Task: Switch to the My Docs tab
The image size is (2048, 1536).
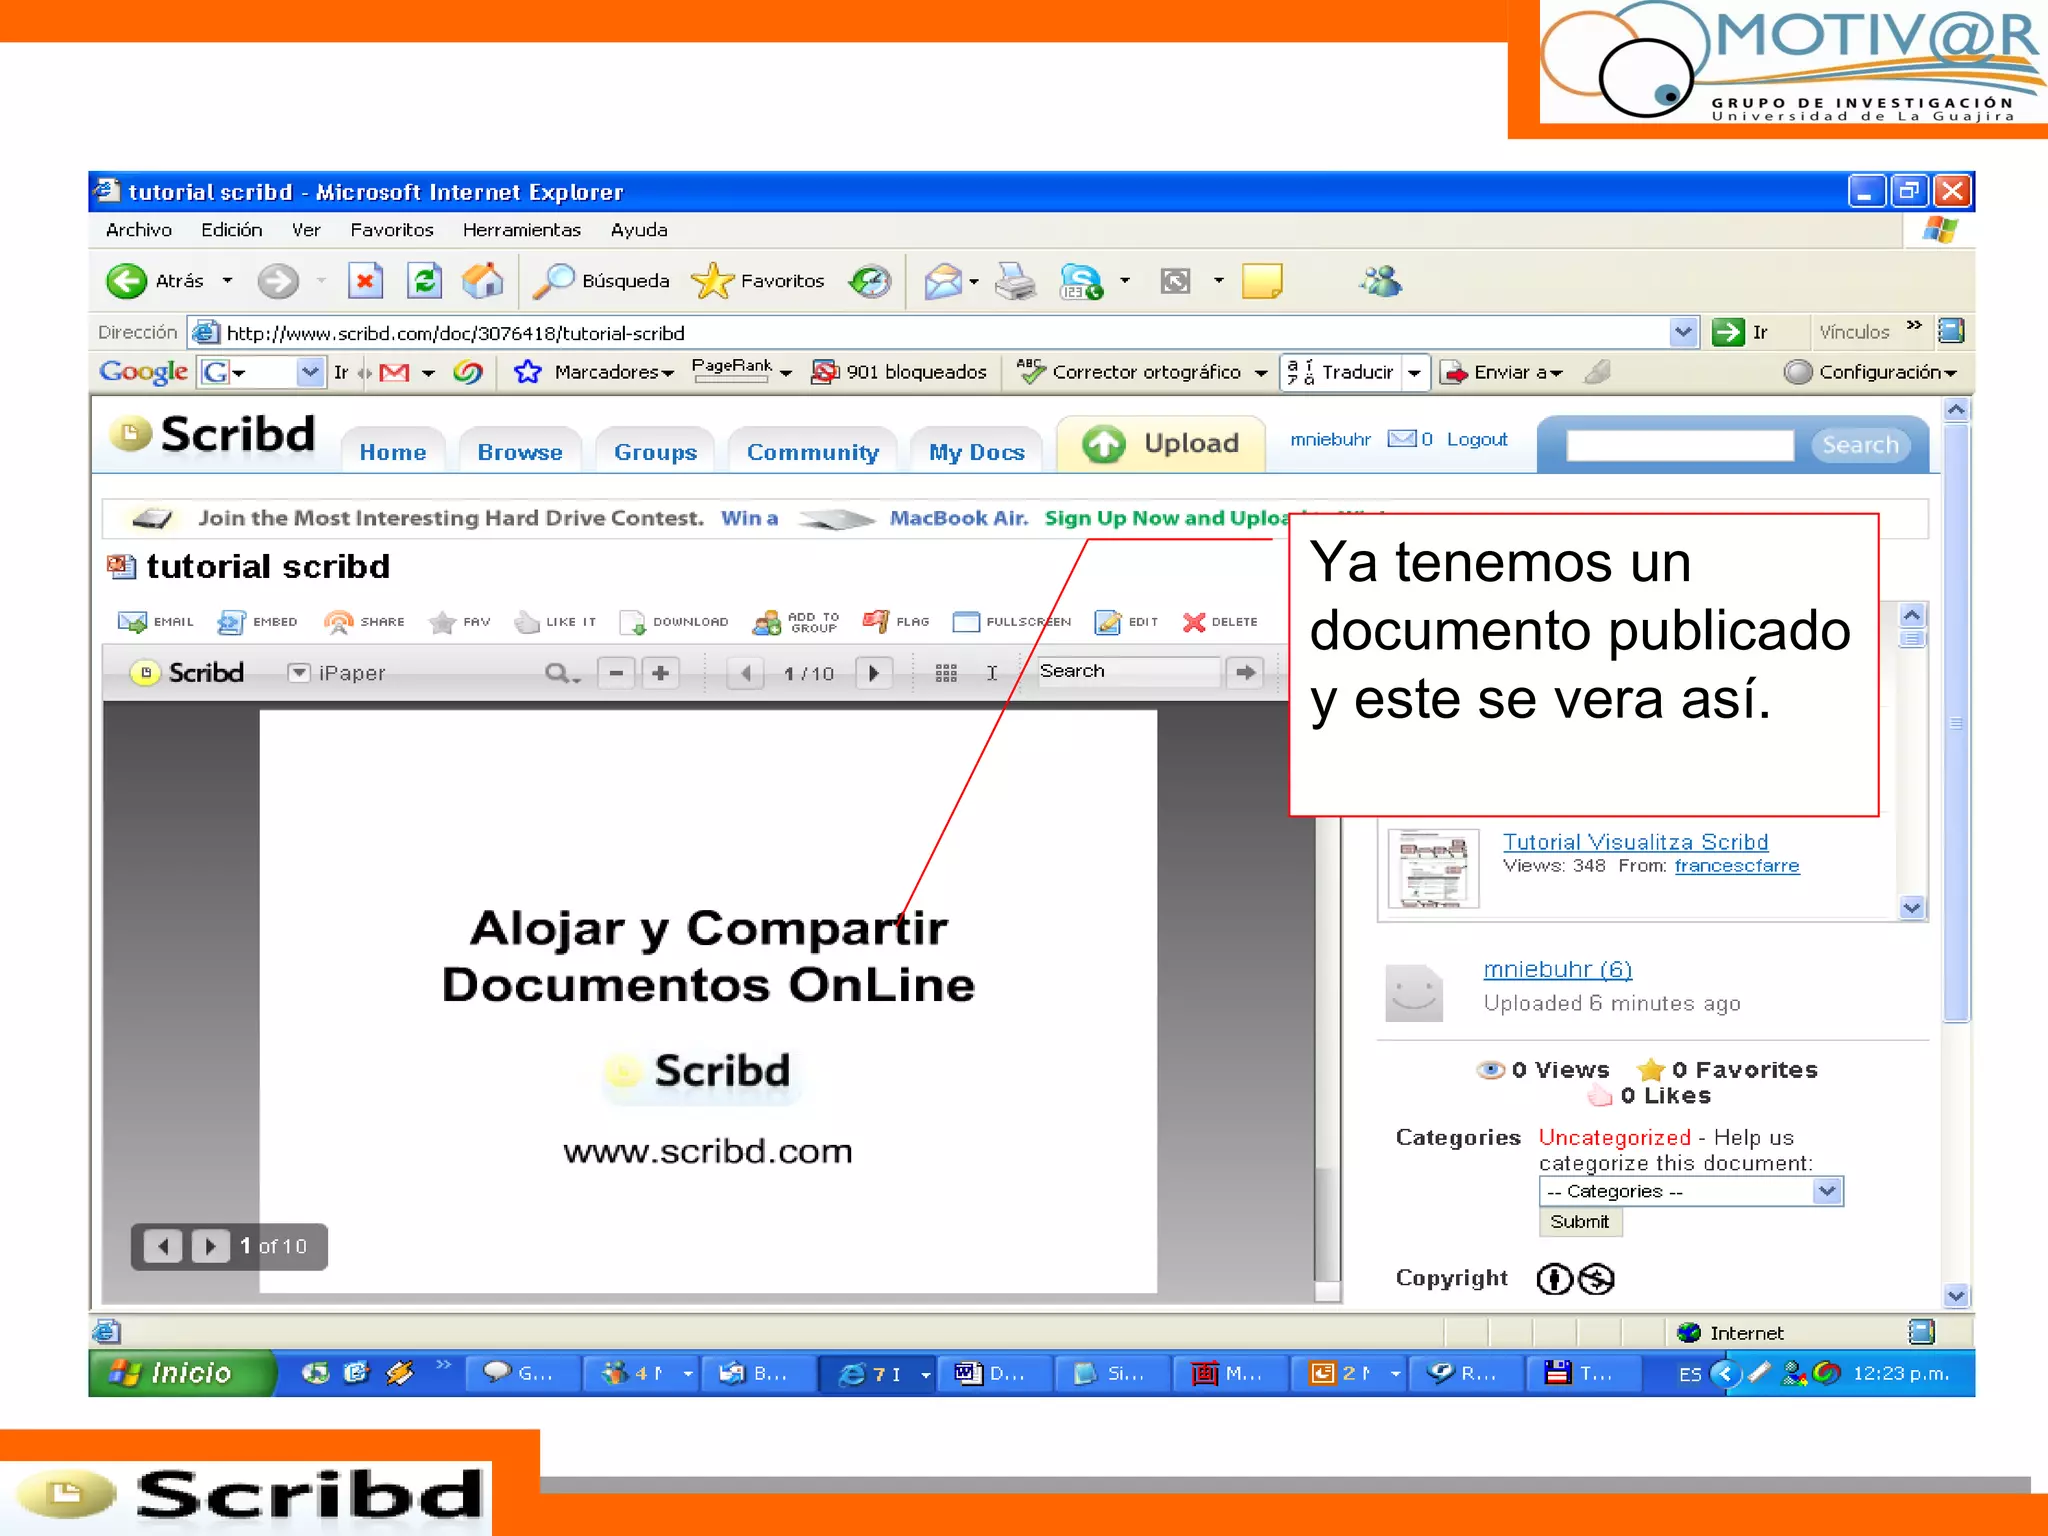Action: (977, 452)
